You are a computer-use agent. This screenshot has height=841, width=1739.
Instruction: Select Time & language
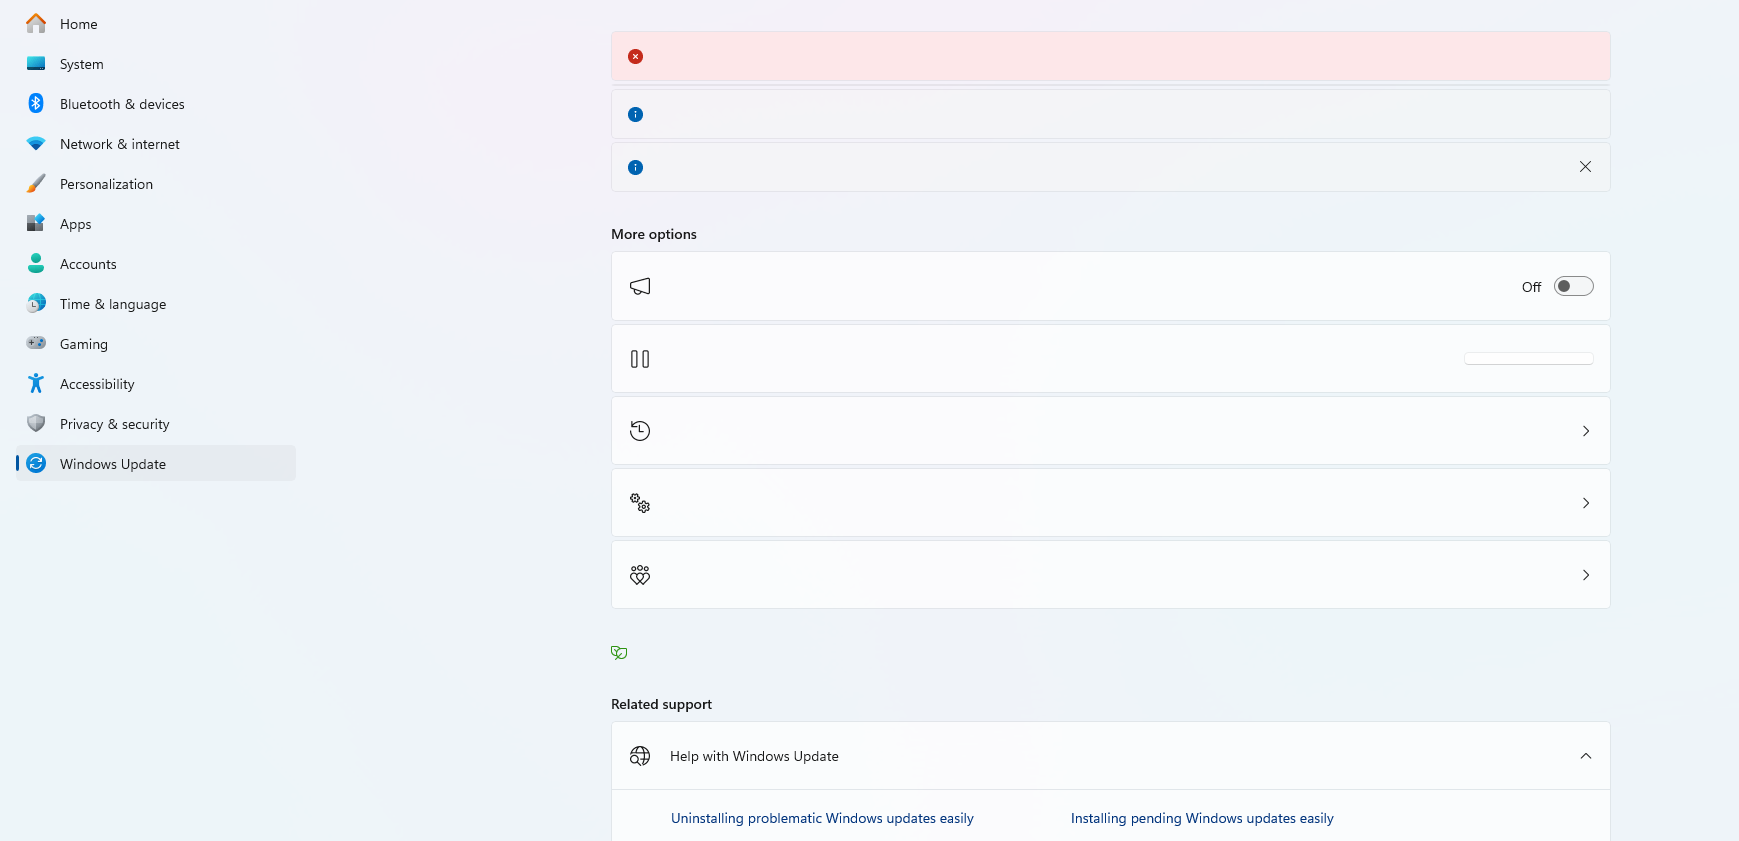click(x=155, y=304)
